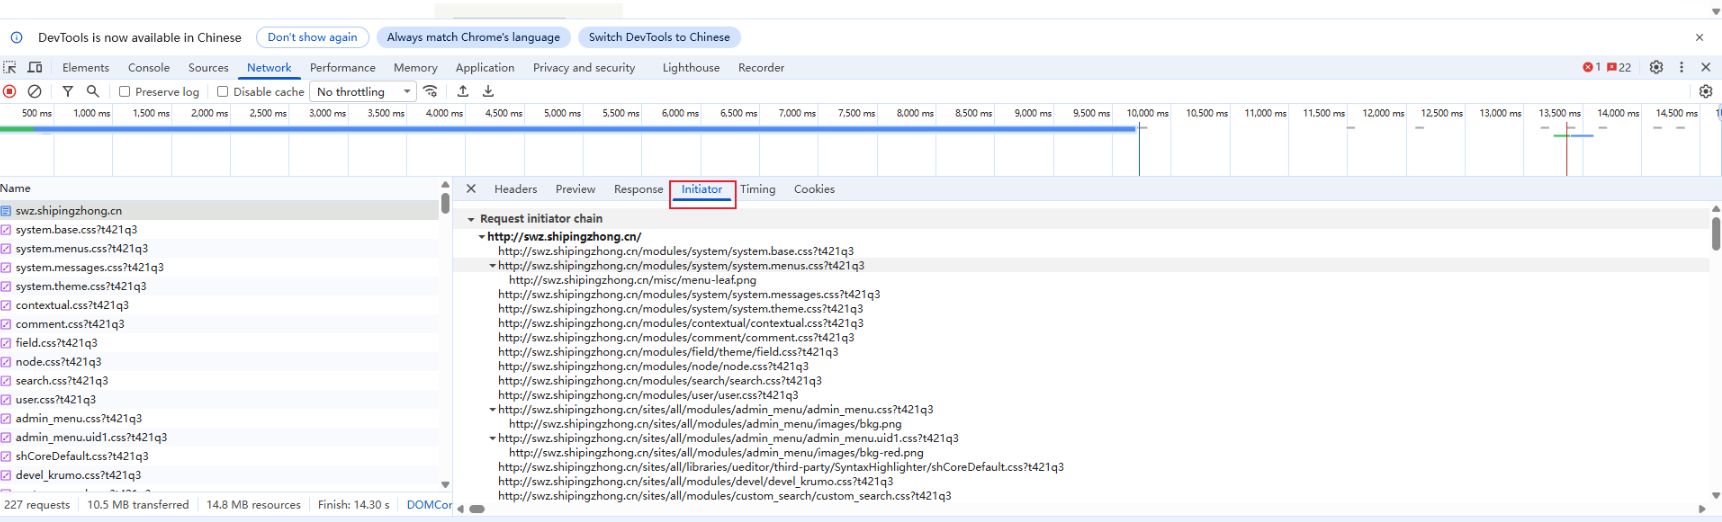Open the network conditions wifi icon
1722x522 pixels.
(x=431, y=91)
